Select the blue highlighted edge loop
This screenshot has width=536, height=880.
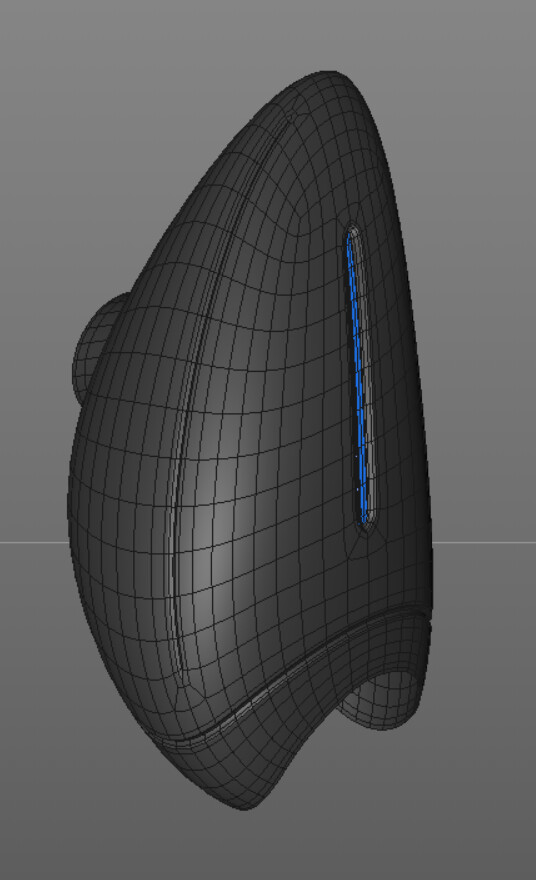click(x=356, y=376)
